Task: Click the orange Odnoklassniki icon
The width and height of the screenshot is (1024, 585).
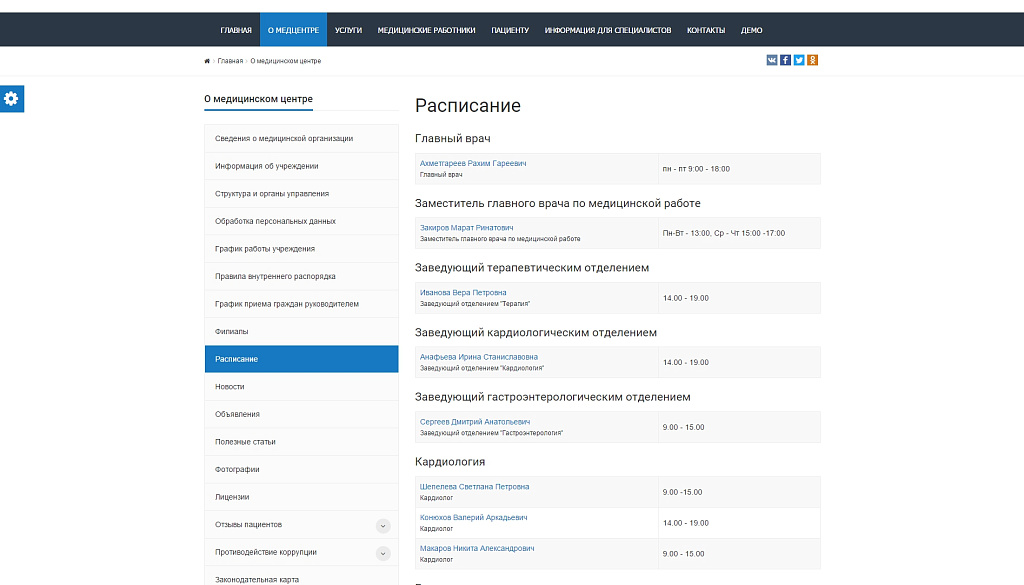Action: coord(812,60)
